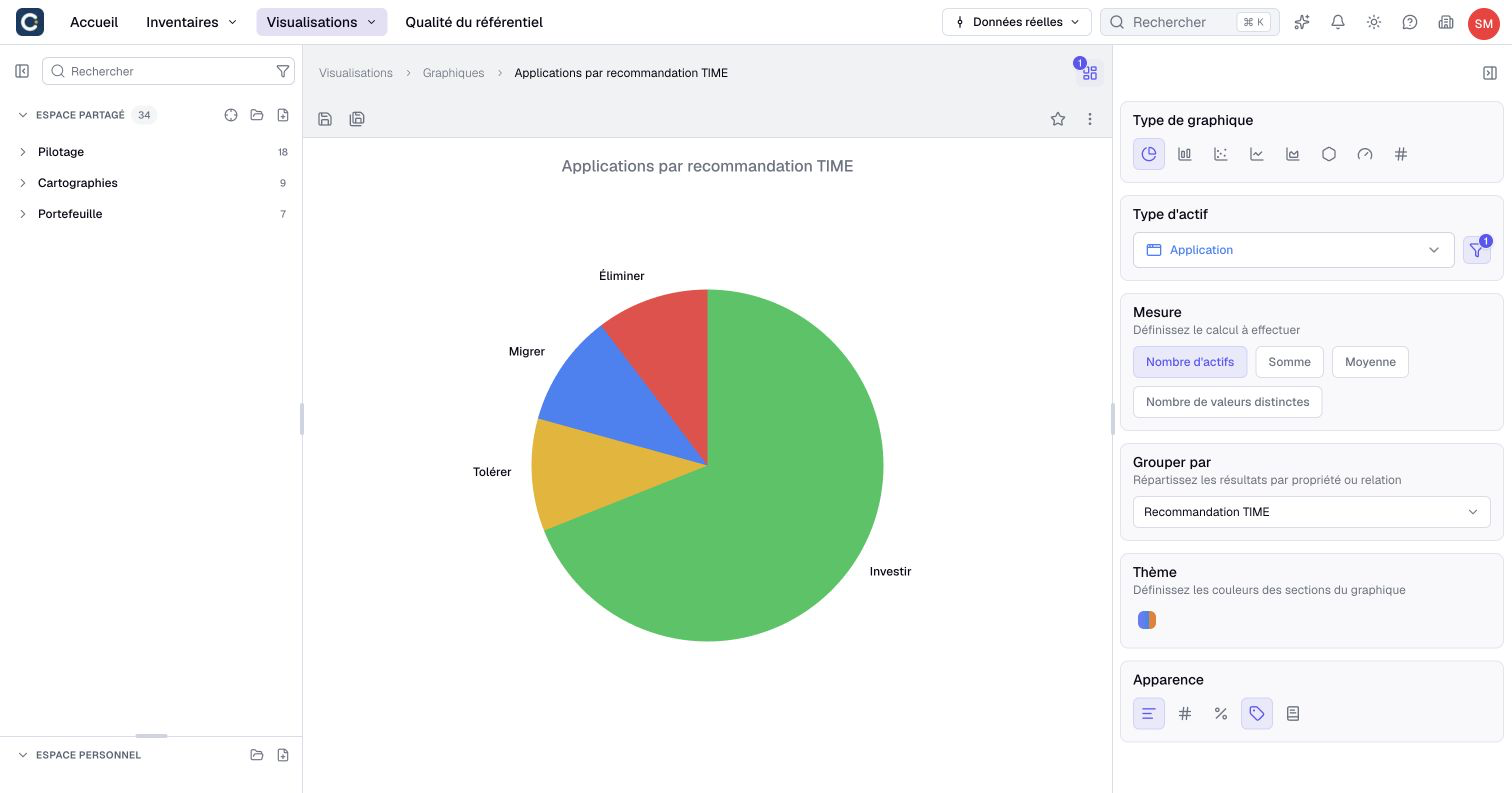Image resolution: width=1512 pixels, height=793 pixels.
Task: Choose Nombre de valeurs distinctes
Action: coord(1227,402)
